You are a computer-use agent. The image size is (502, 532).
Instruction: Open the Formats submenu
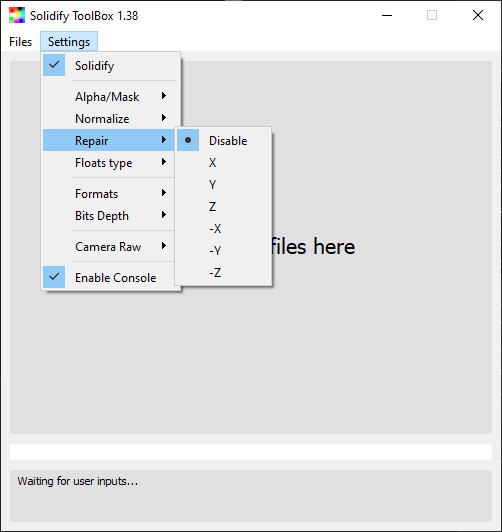110,193
